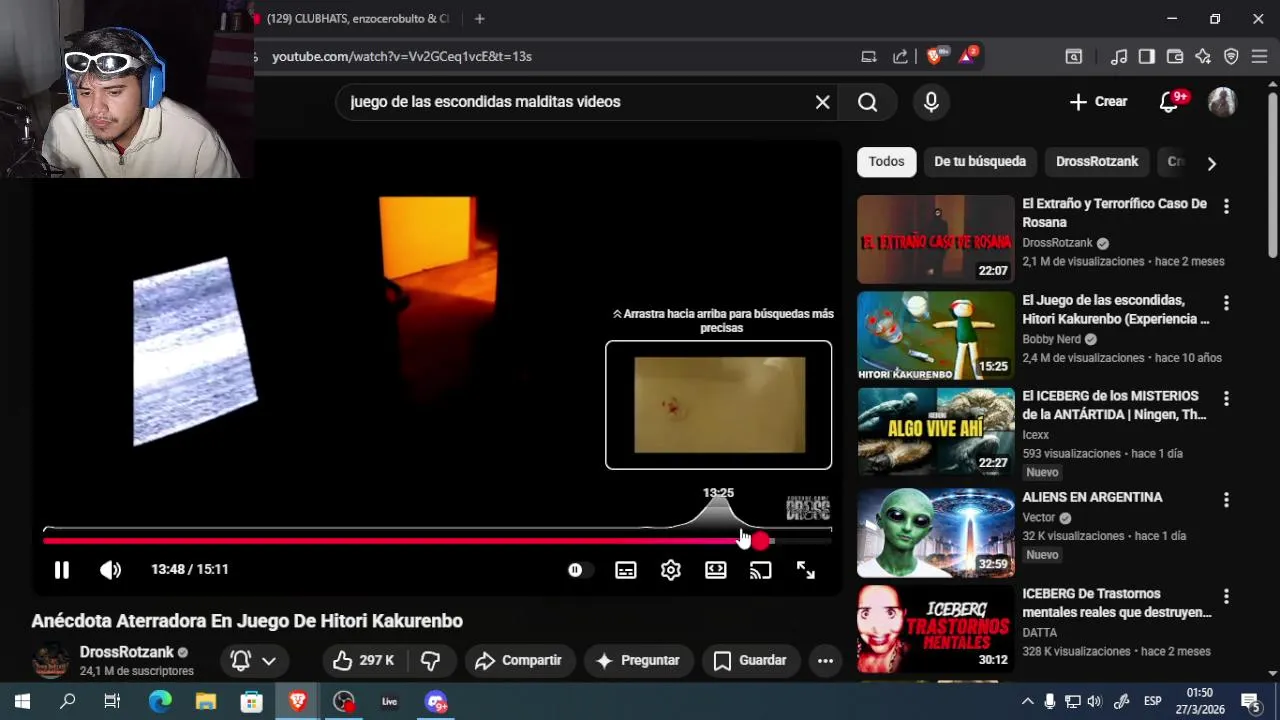
Task: Like the video with 297 K
Action: click(x=363, y=661)
